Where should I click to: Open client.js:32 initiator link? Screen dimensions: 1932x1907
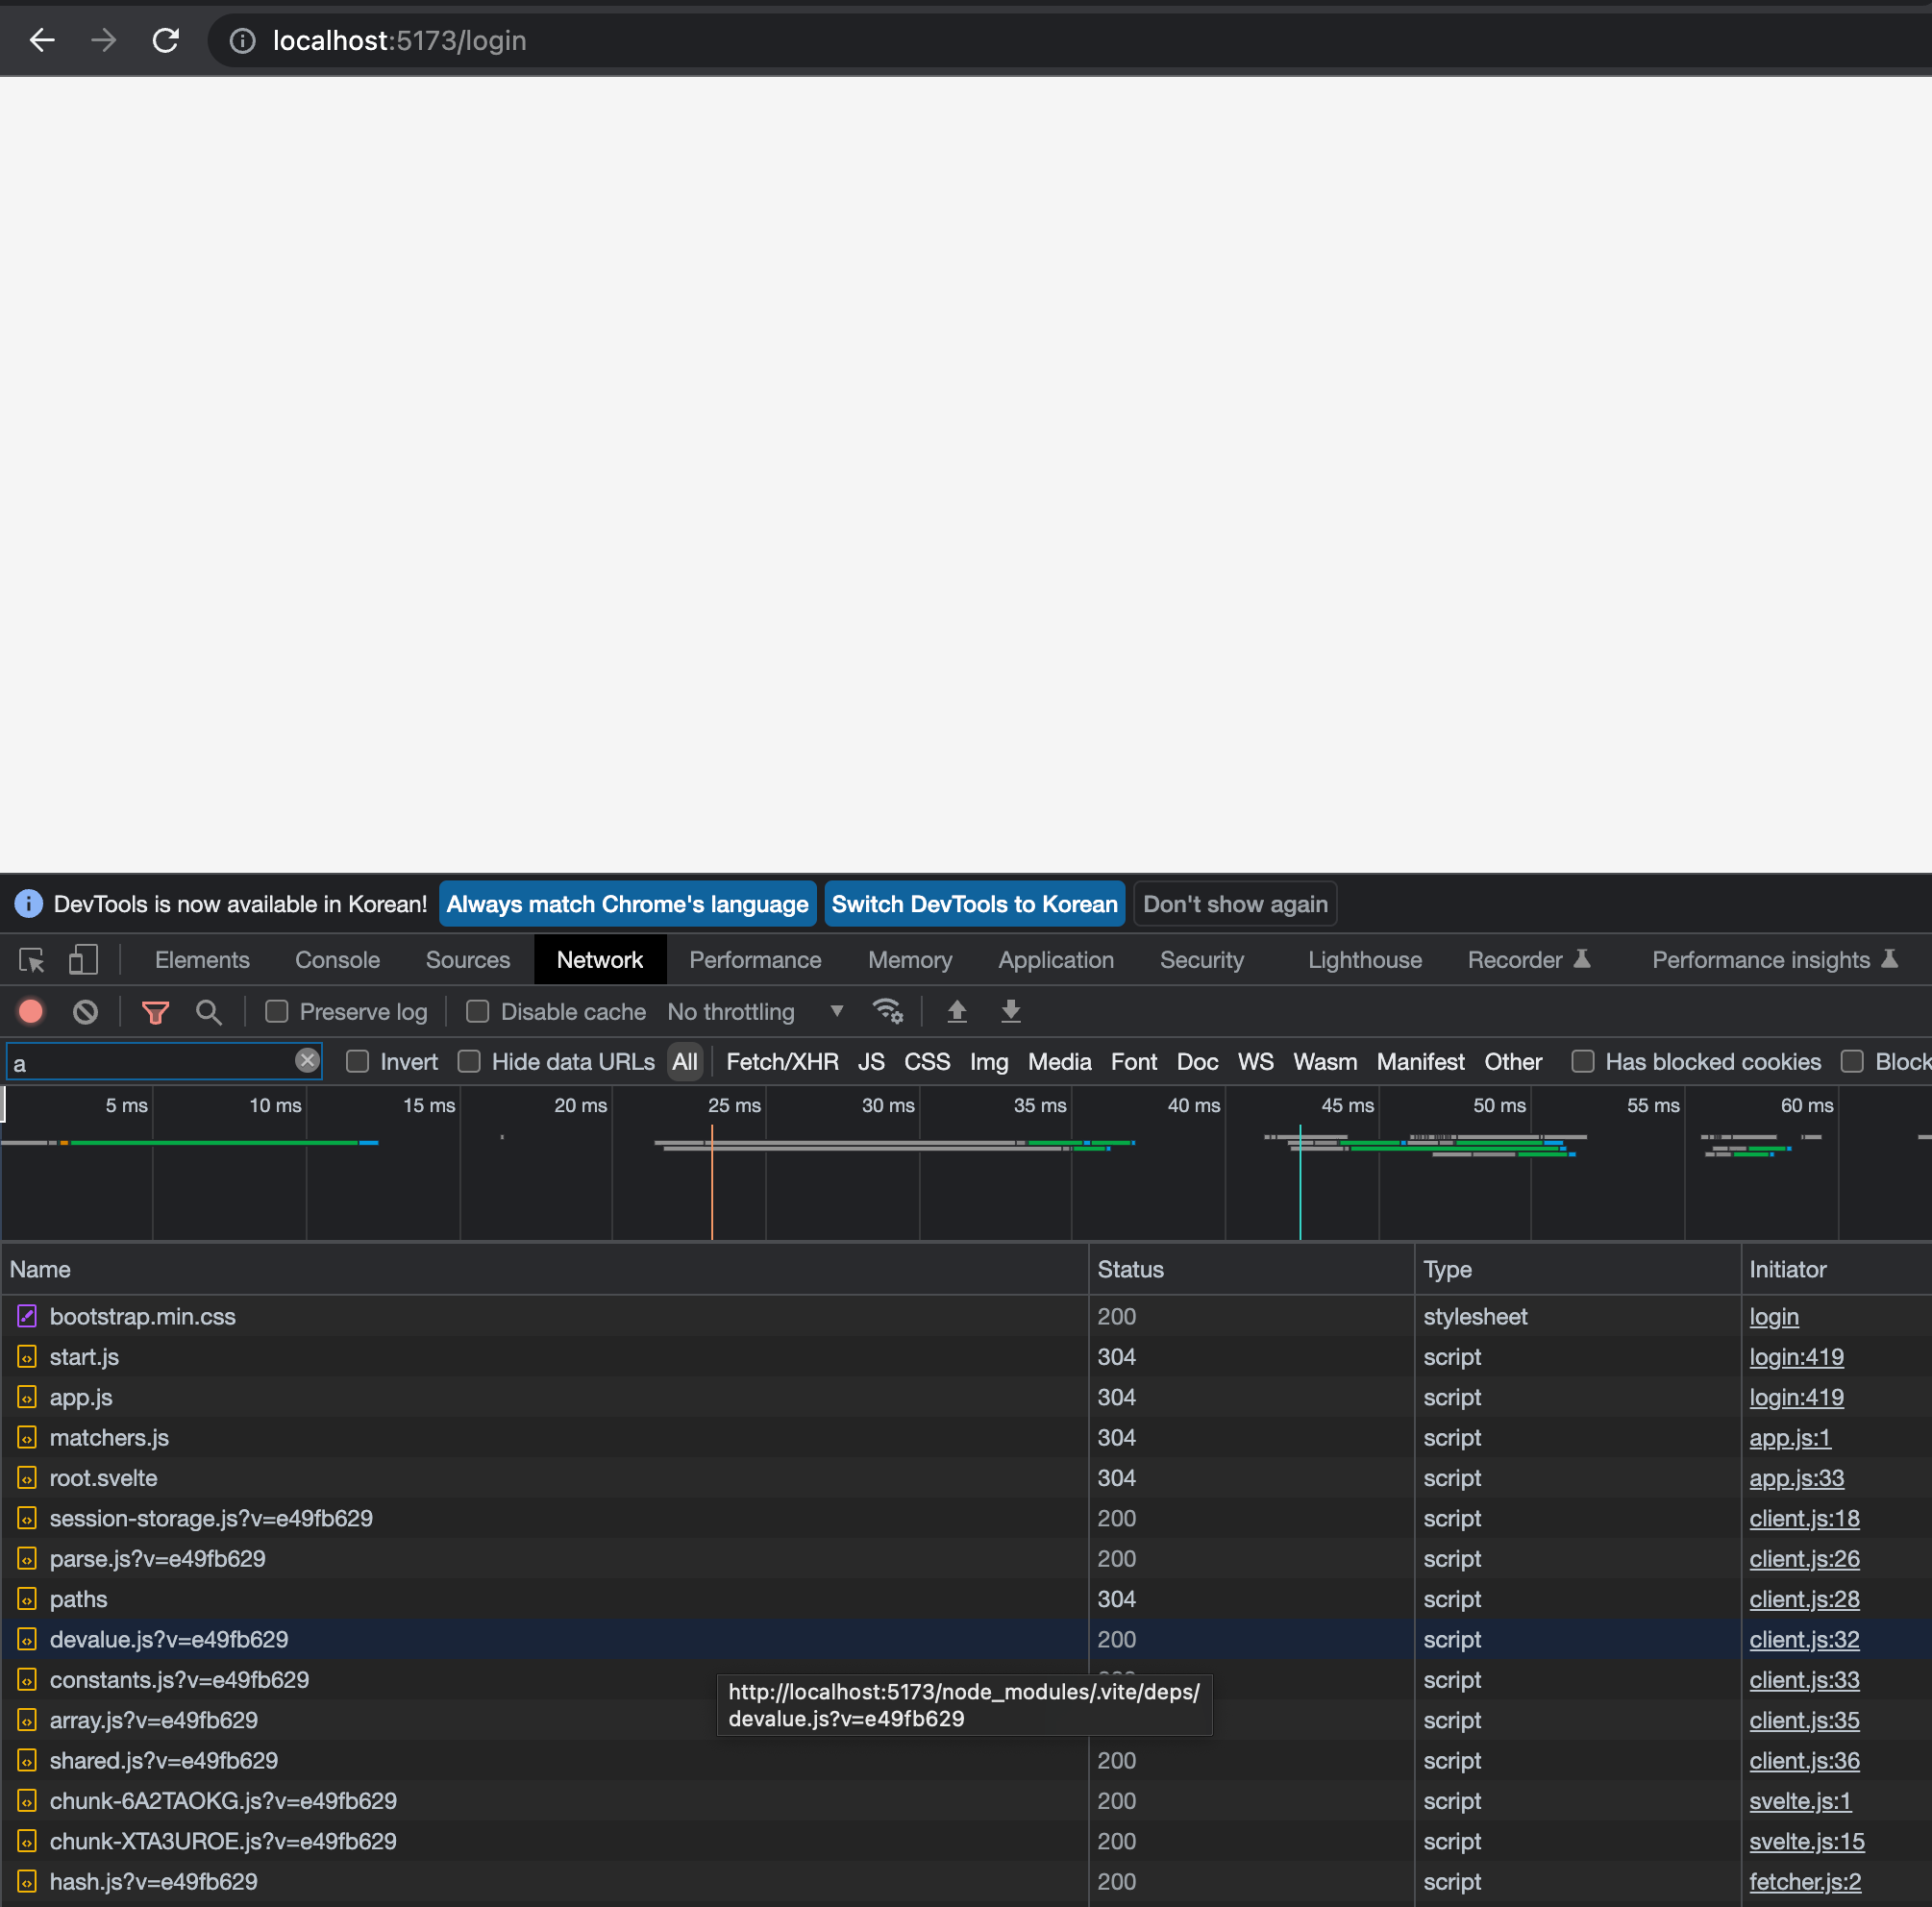pyautogui.click(x=1804, y=1640)
